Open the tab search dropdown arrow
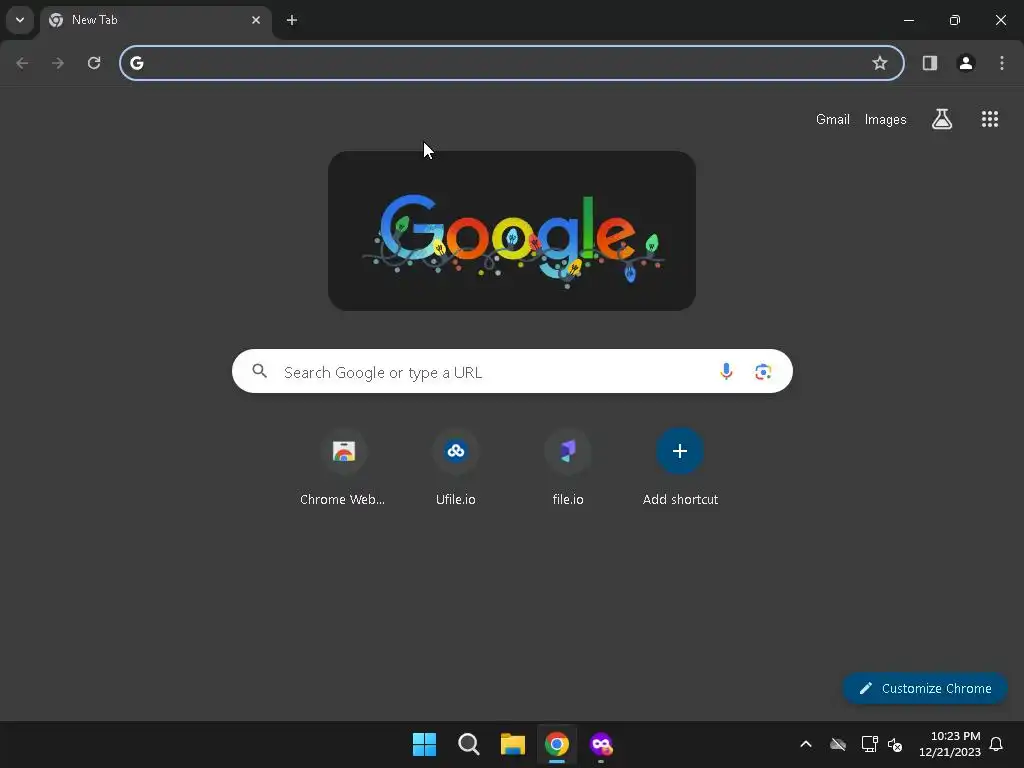Viewport: 1024px width, 768px height. point(20,20)
